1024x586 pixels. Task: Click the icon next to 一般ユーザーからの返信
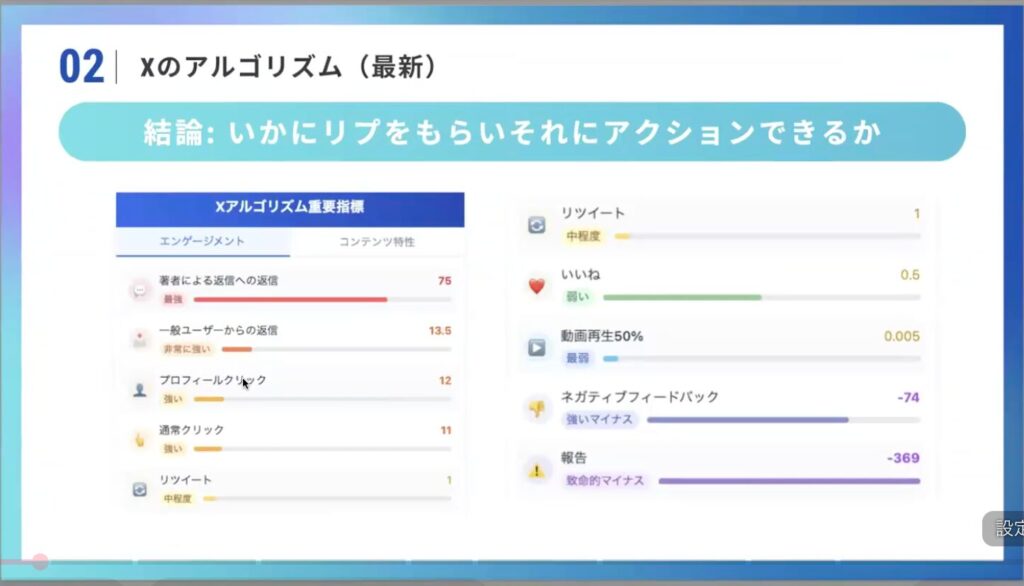tap(139, 339)
